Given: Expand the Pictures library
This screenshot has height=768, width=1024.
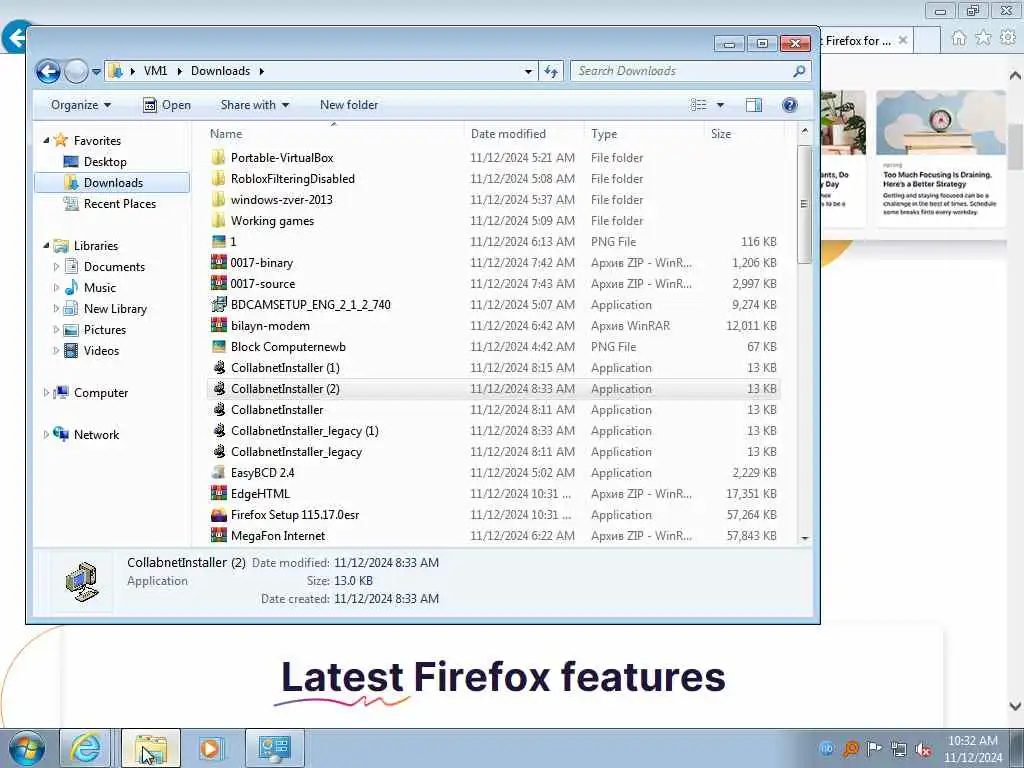Looking at the screenshot, I should (56, 330).
